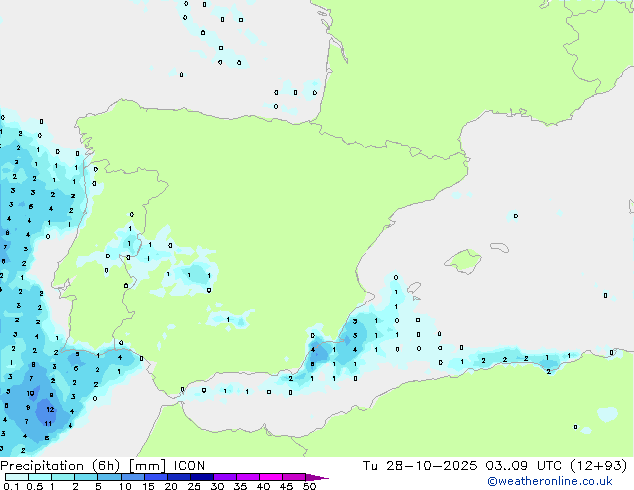Click the '12' precipitation value on the map

pos(50,410)
